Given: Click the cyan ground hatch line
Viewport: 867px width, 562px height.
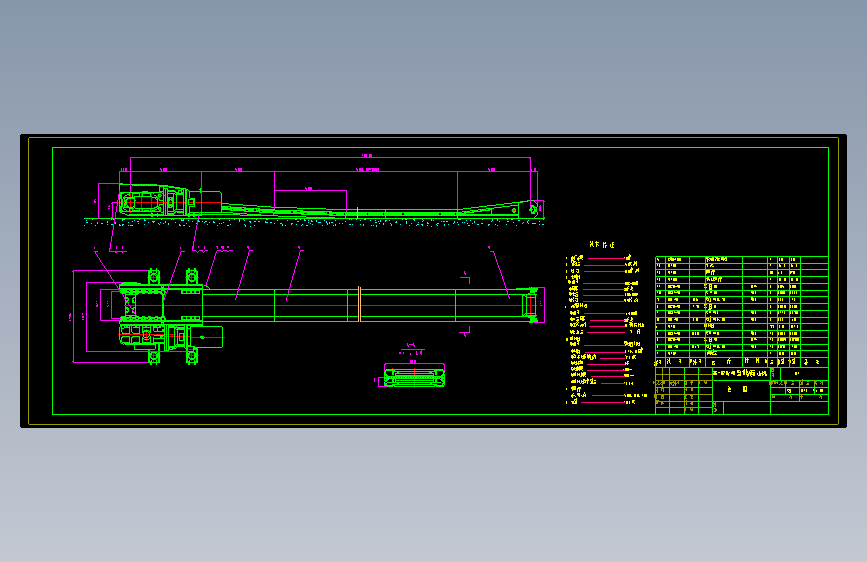Looking at the screenshot, I should pyautogui.click(x=314, y=222).
